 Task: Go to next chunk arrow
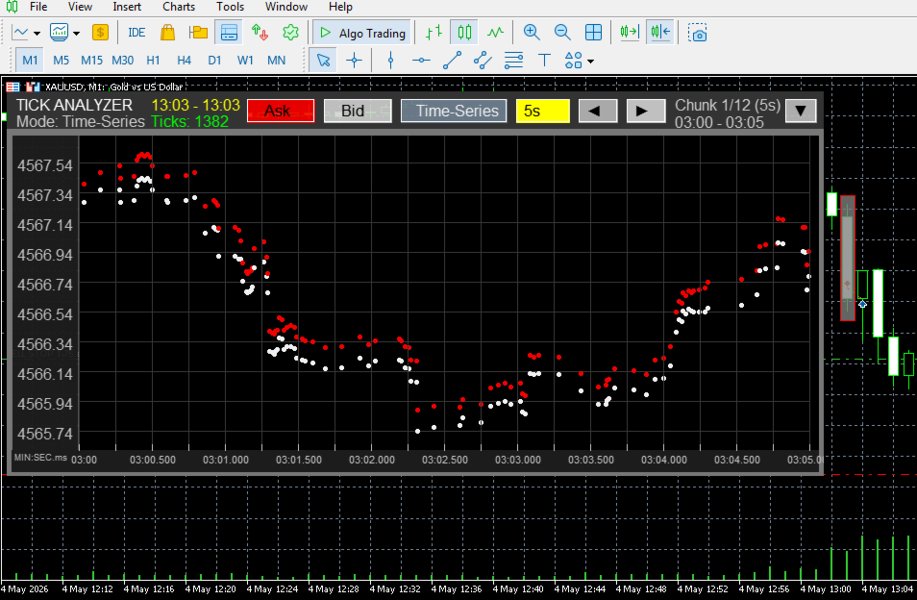[x=646, y=111]
